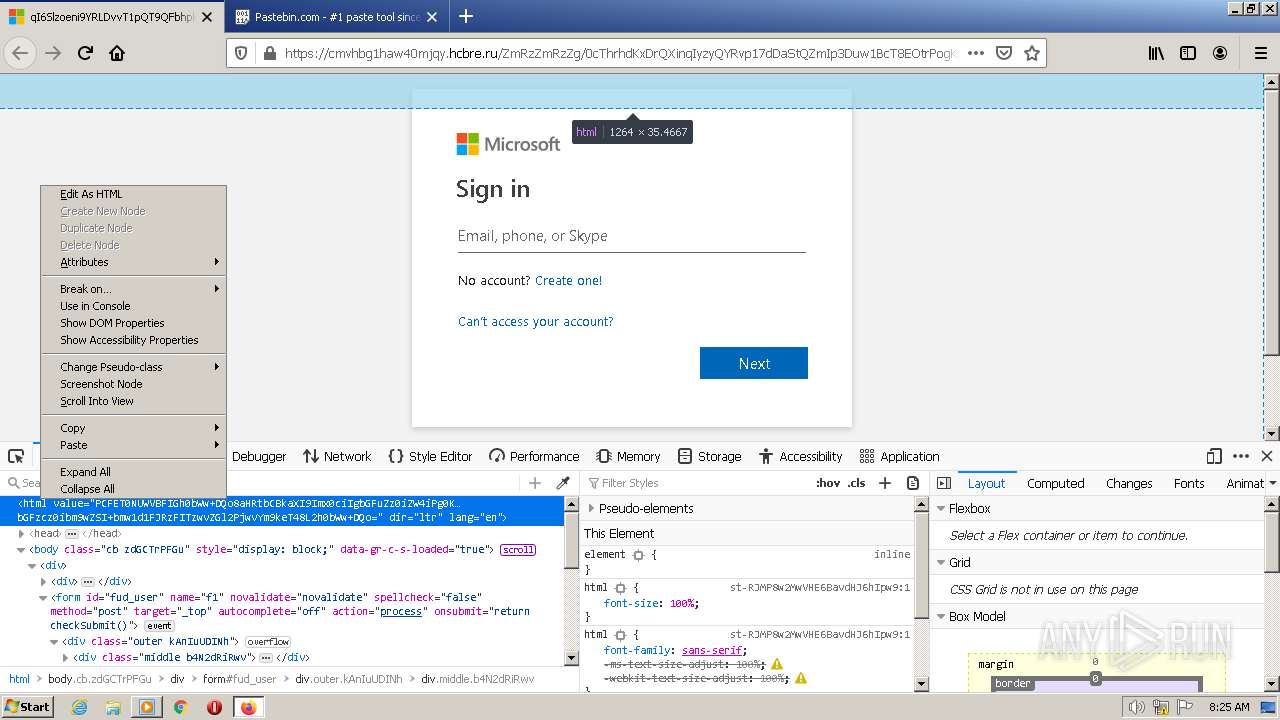Image resolution: width=1280 pixels, height=720 pixels.
Task: Go back using browser back arrow
Action: click(x=20, y=53)
